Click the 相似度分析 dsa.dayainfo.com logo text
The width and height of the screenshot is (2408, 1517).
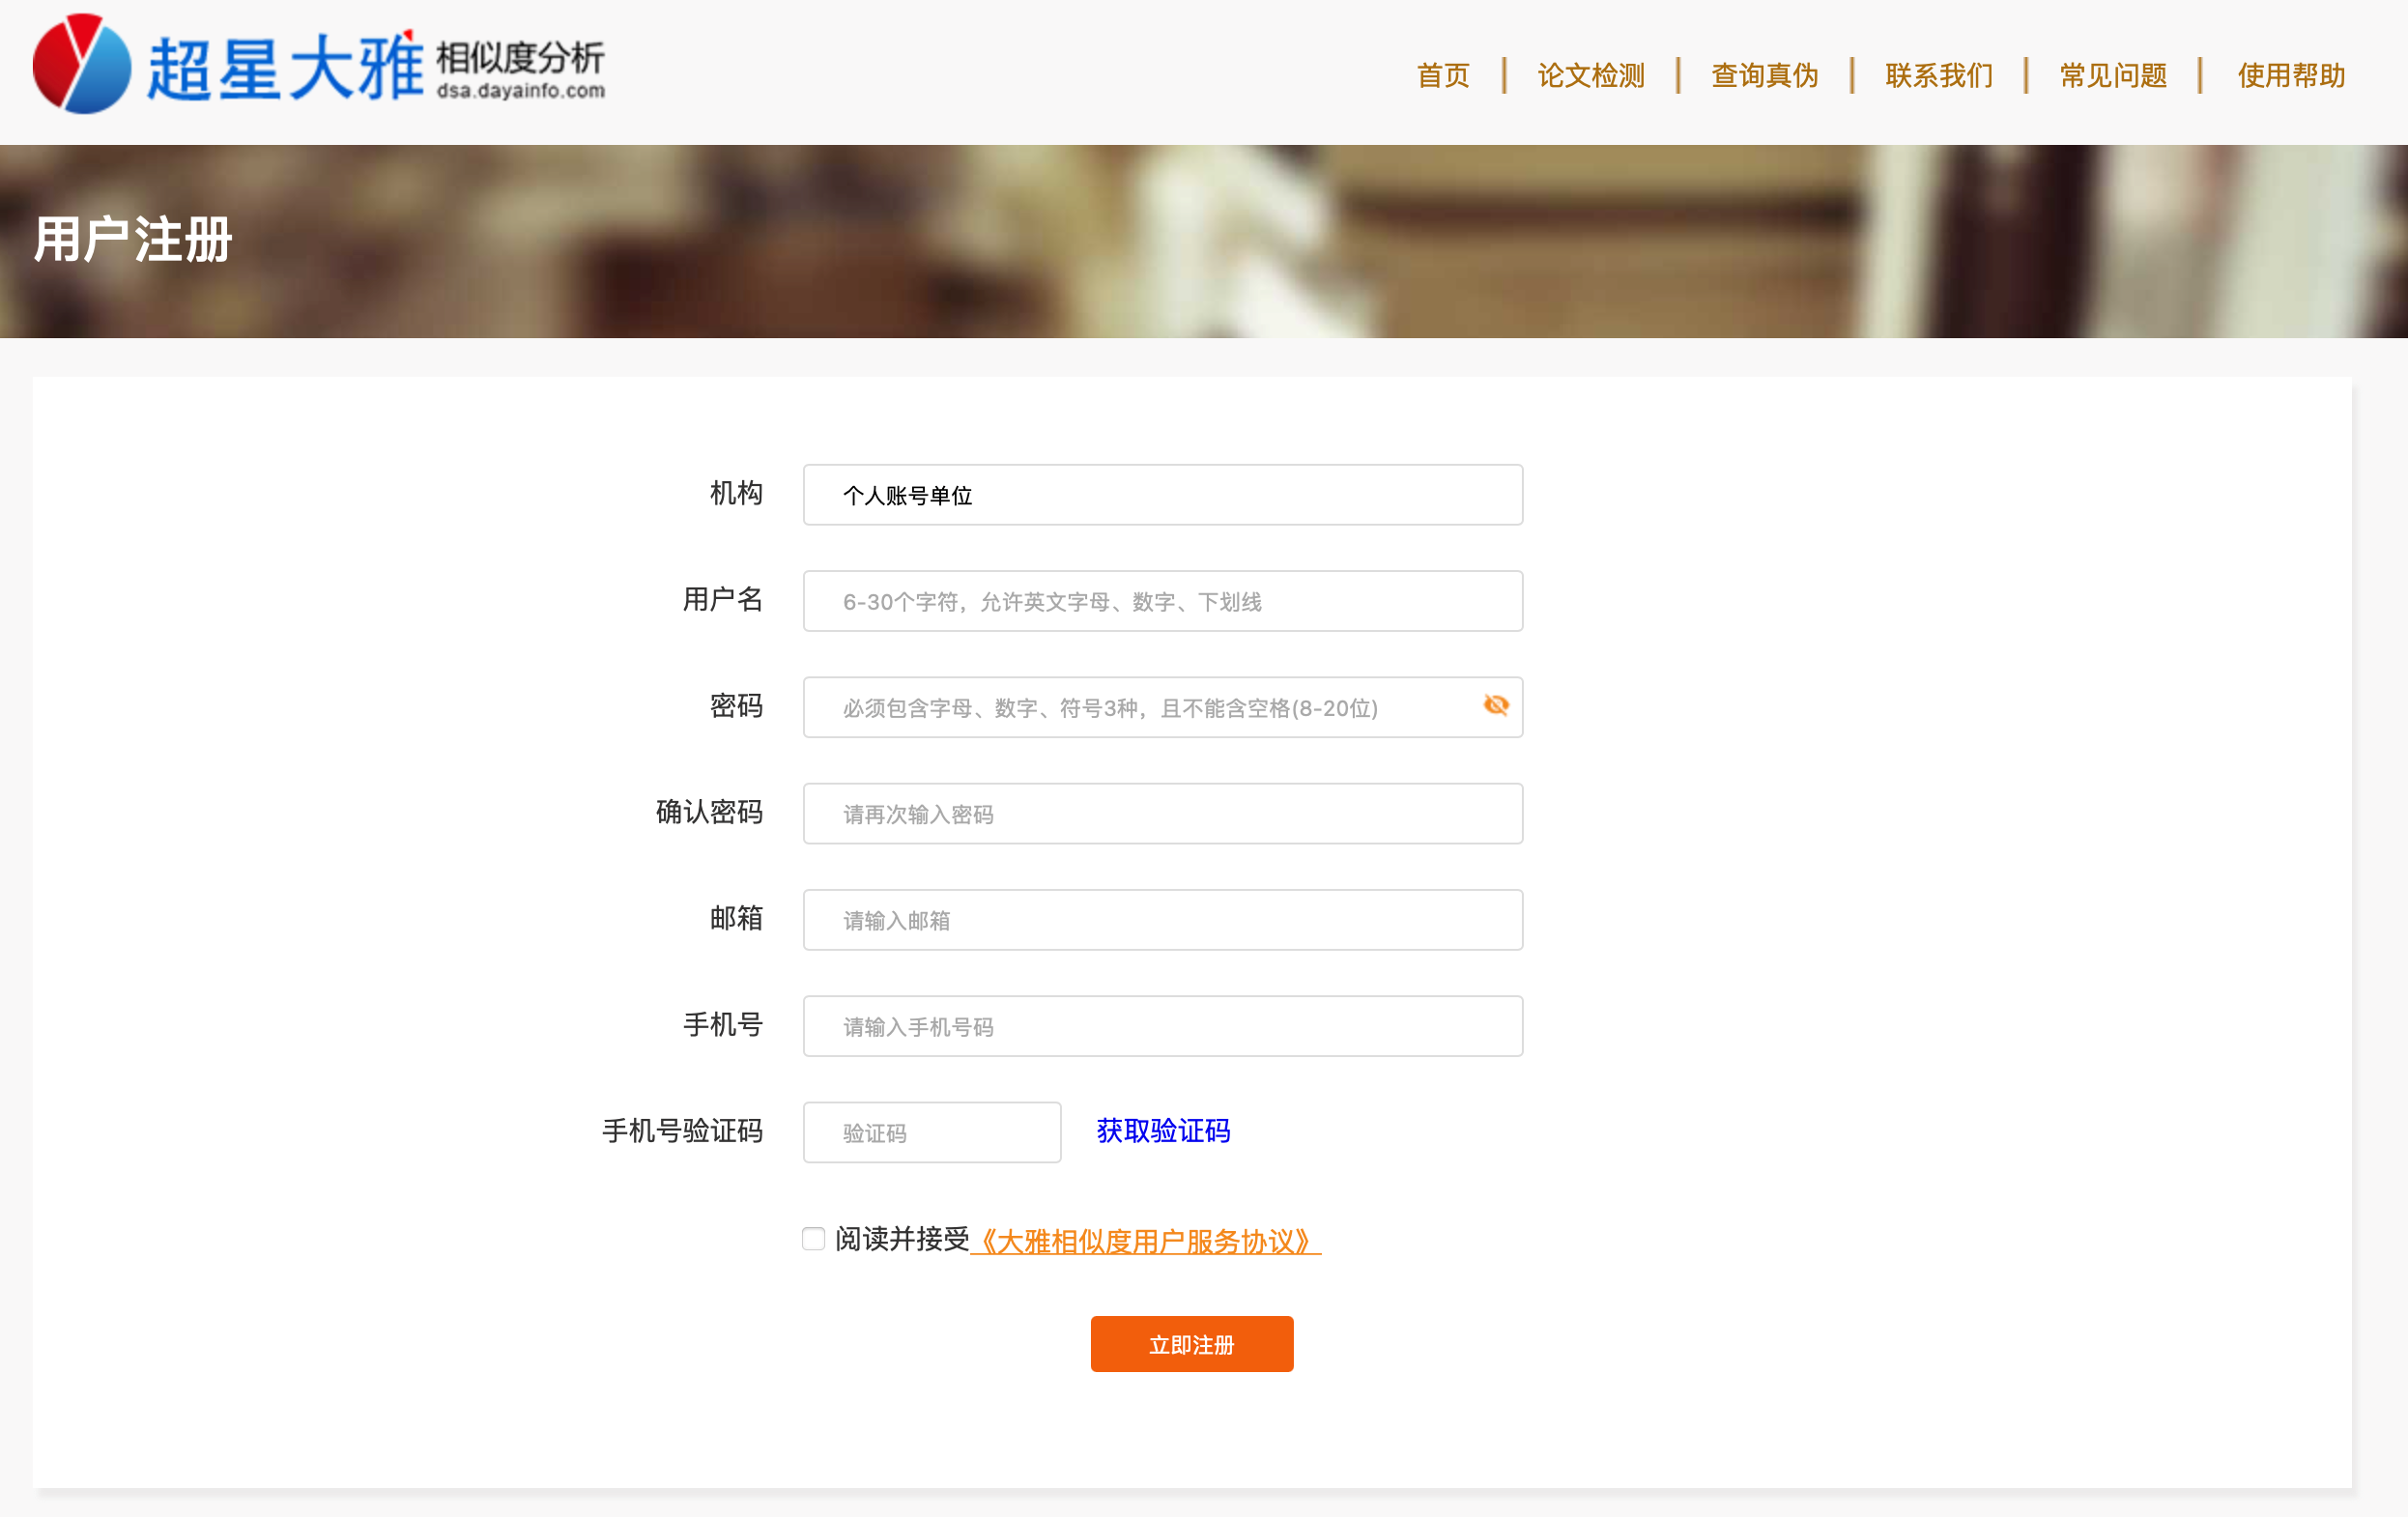tap(520, 70)
